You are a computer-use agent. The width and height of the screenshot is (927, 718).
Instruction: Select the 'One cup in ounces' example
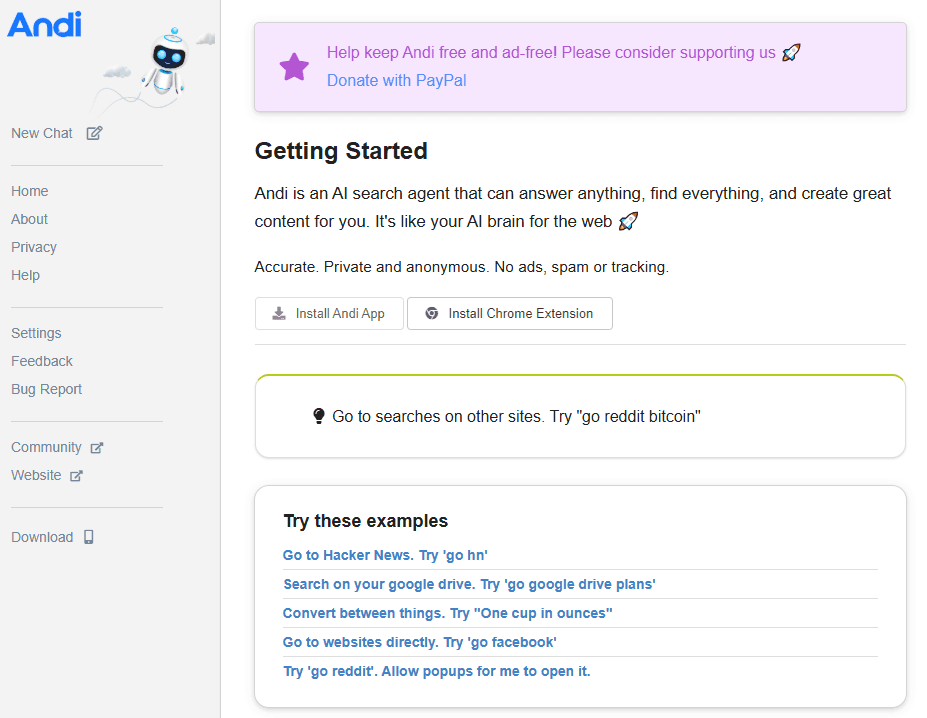(x=447, y=613)
